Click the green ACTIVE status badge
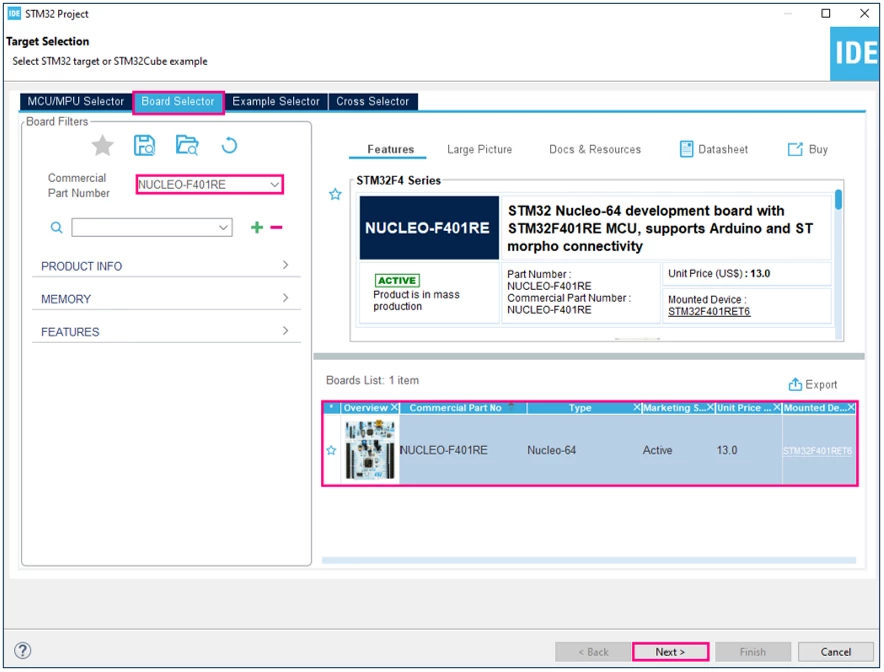This screenshot has height=672, width=884. [x=397, y=280]
